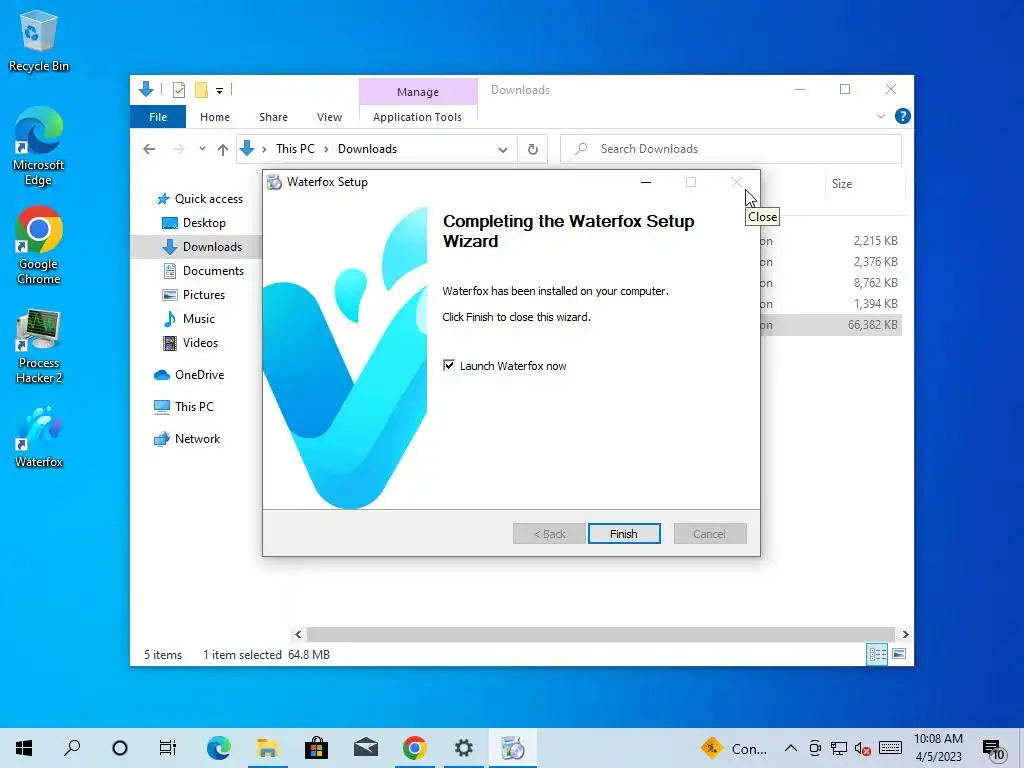The width and height of the screenshot is (1024, 768).
Task: Select the Microsoft Edge desktop shortcut
Action: coord(39,147)
